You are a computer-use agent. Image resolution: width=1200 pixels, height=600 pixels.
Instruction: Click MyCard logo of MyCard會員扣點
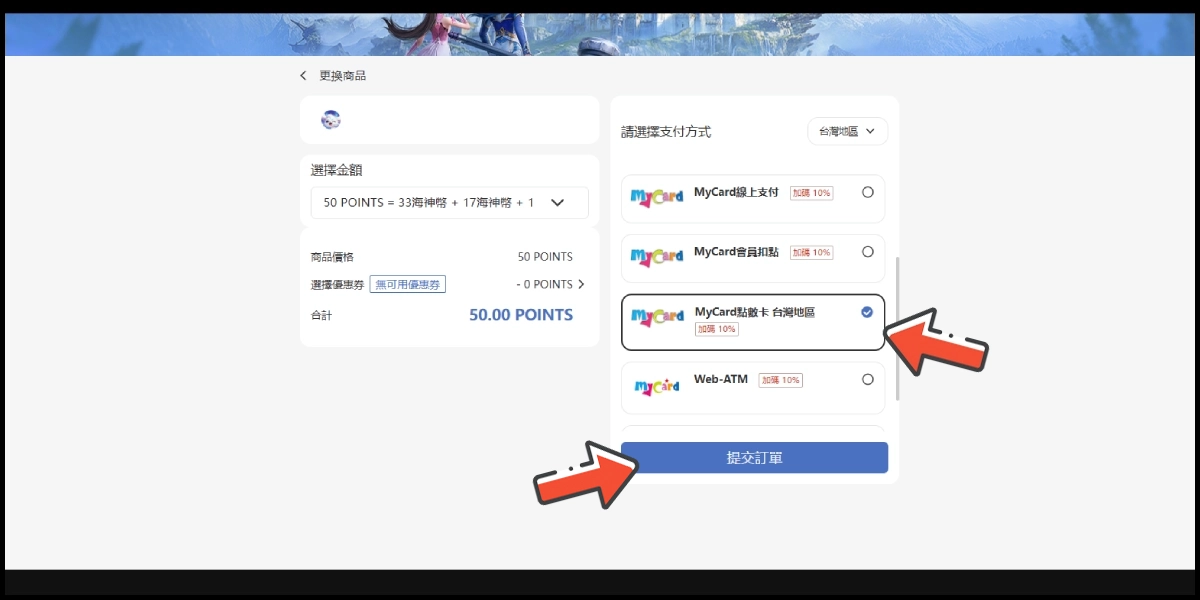656,257
